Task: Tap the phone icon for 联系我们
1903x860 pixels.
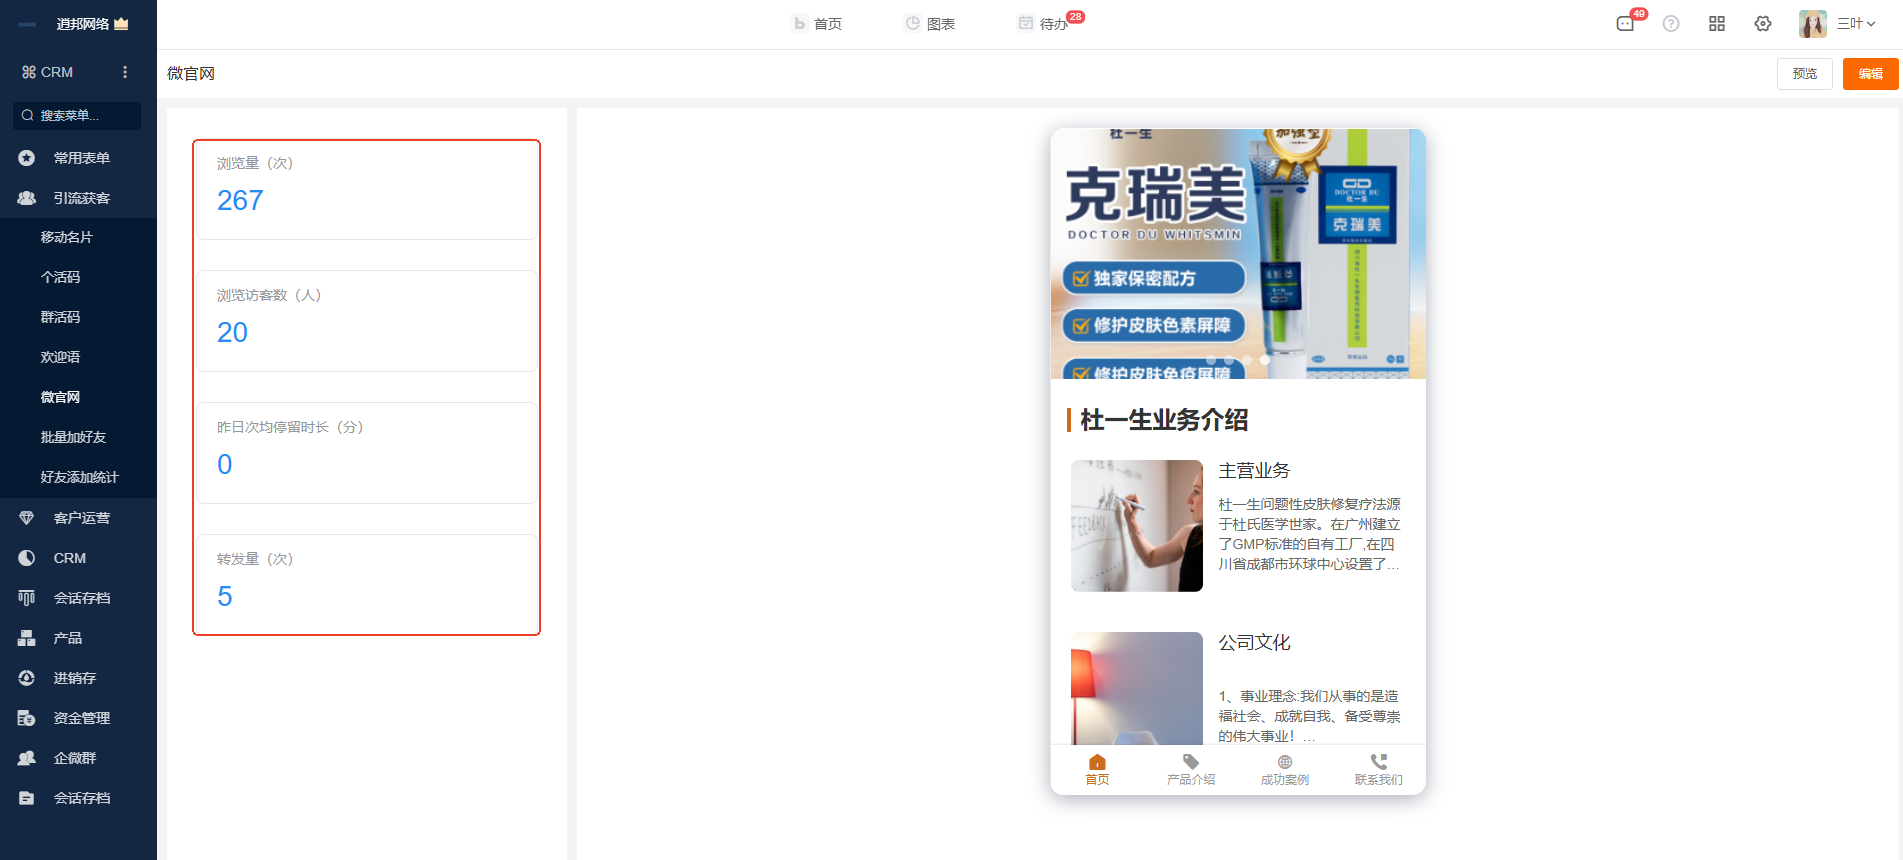Action: click(x=1378, y=762)
